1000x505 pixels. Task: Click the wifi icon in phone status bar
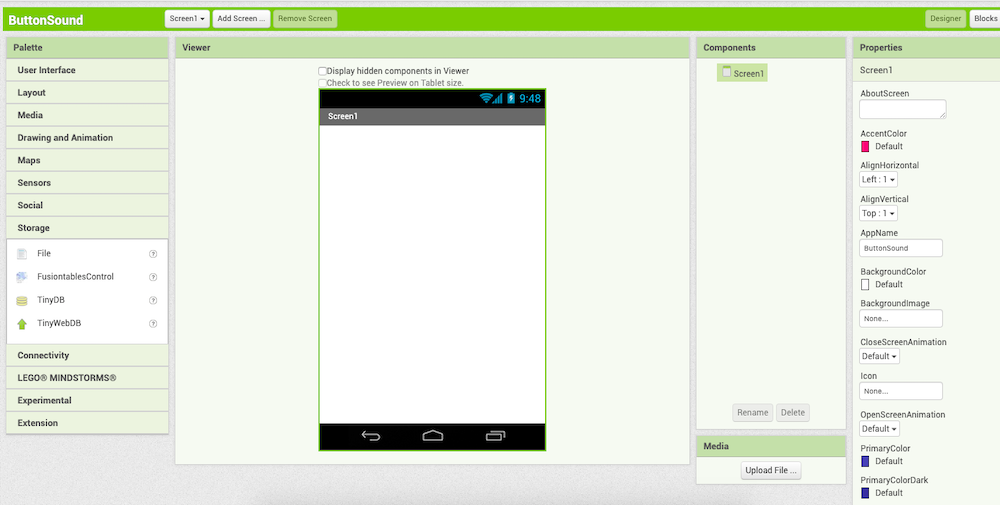click(486, 98)
